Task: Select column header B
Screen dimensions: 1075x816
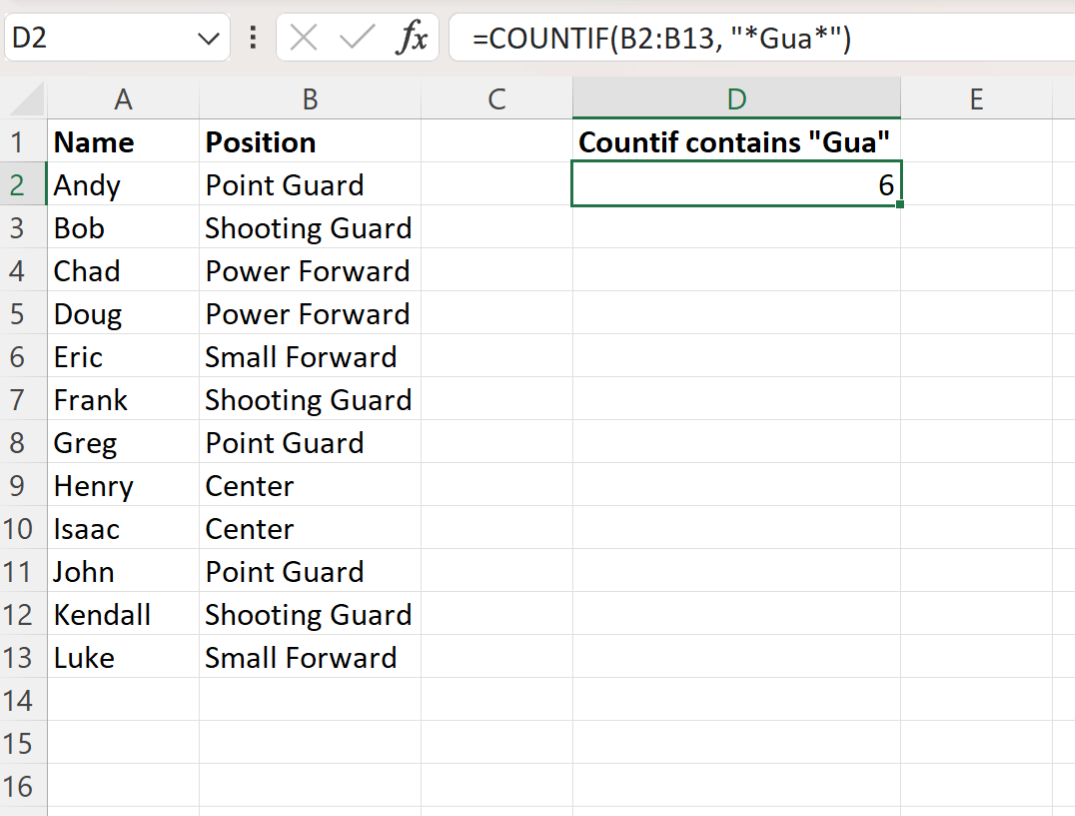Action: pyautogui.click(x=310, y=98)
